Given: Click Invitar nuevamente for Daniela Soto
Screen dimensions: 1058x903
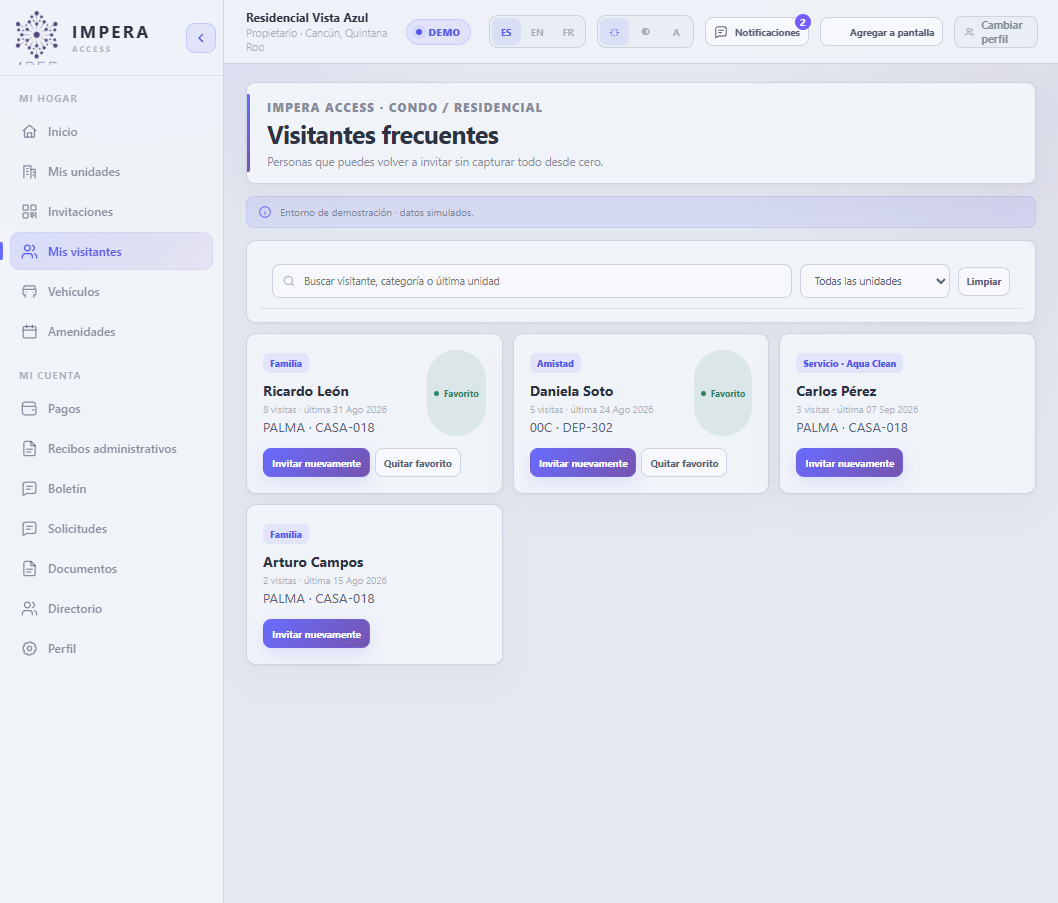Looking at the screenshot, I should 583,463.
